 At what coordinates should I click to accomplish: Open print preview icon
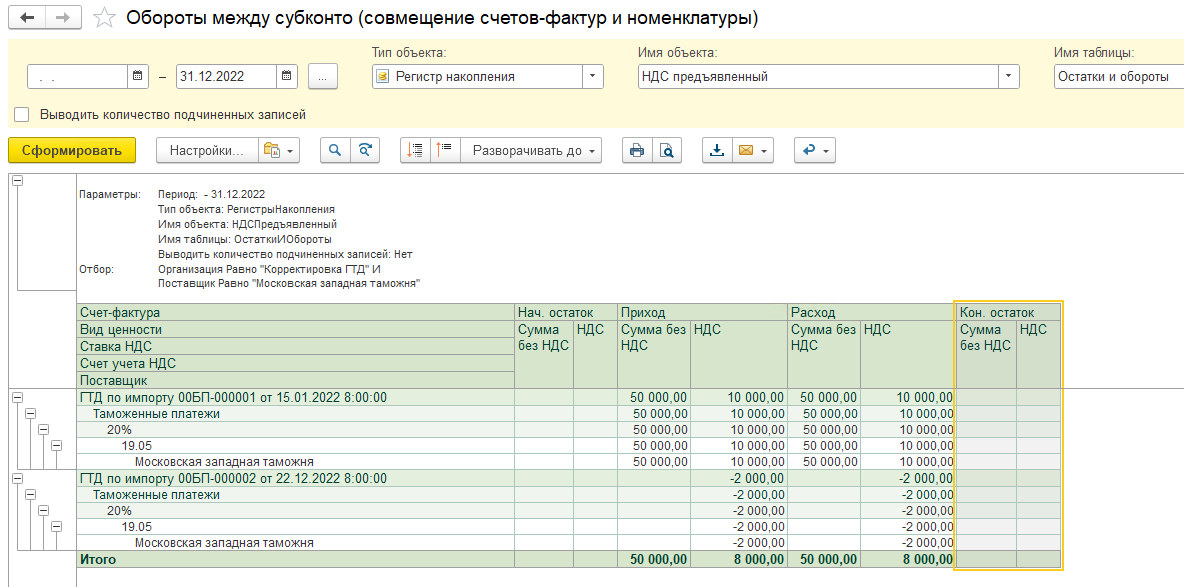(666, 150)
